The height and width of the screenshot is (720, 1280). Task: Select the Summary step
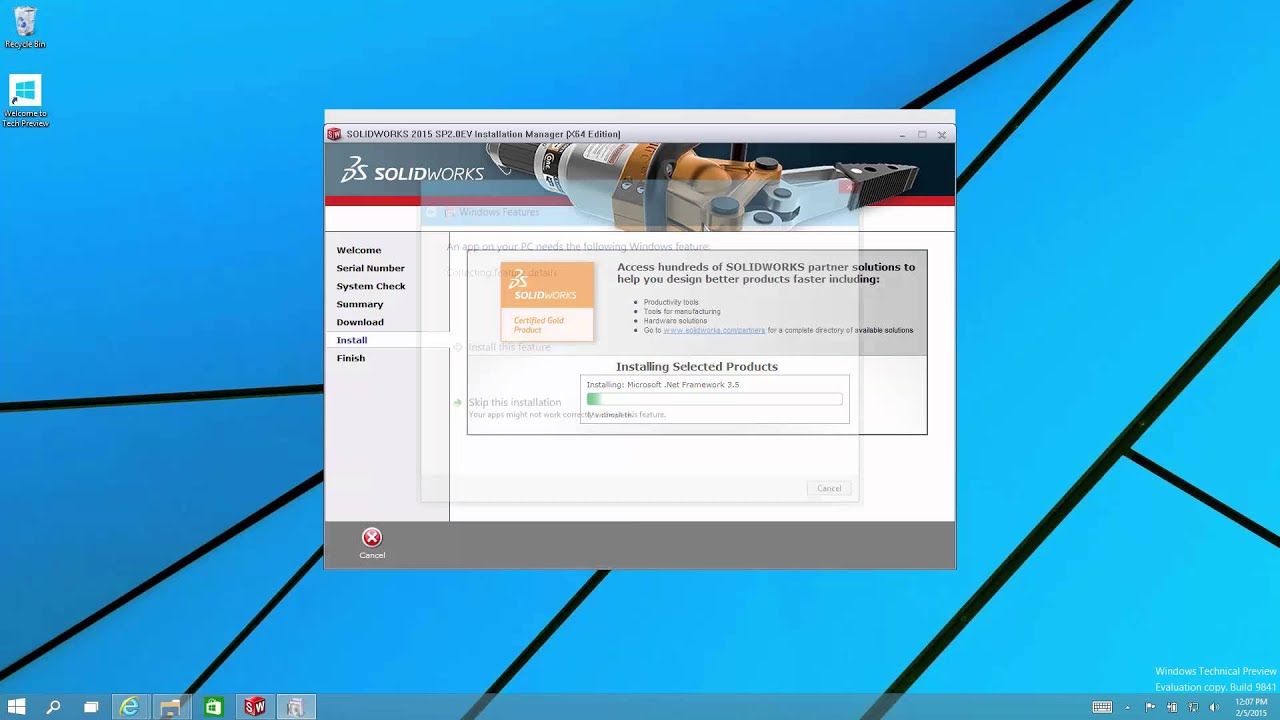(x=360, y=304)
